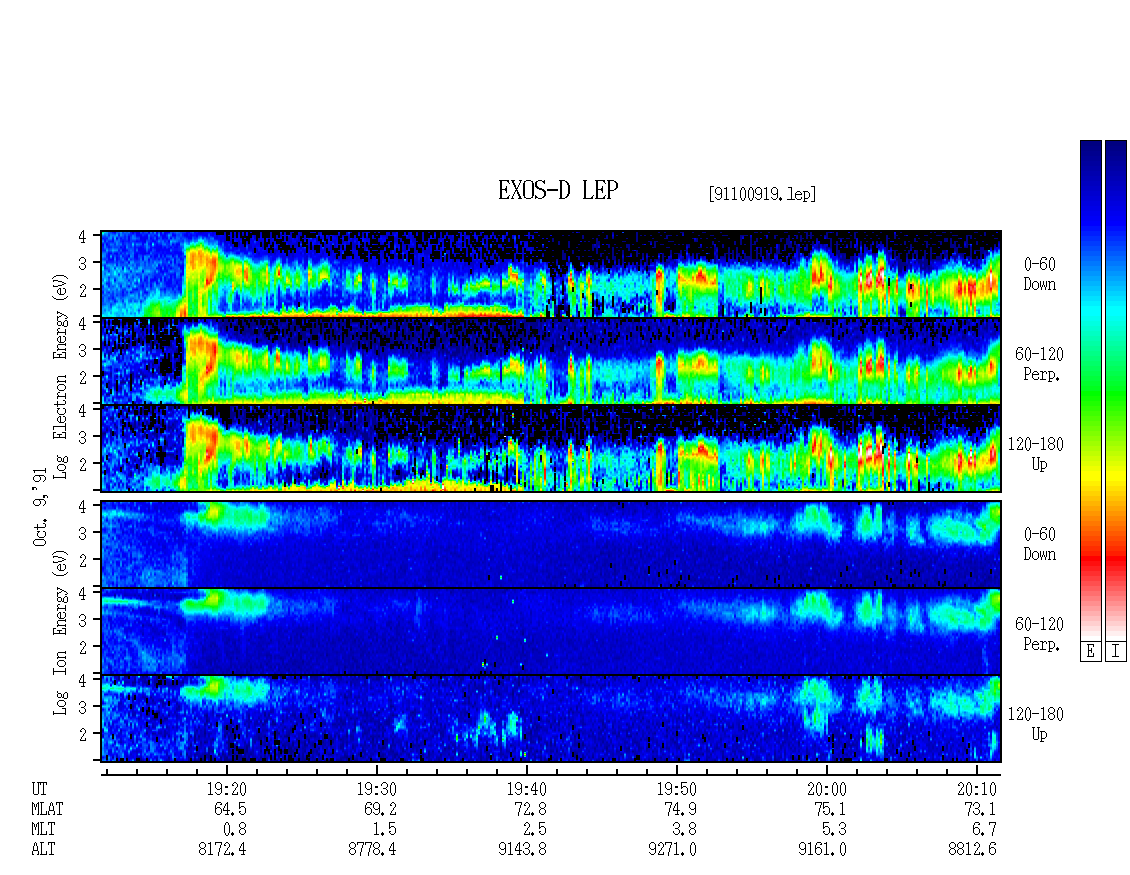
Task: Click the EXOS-D LEP plot title
Action: point(558,191)
